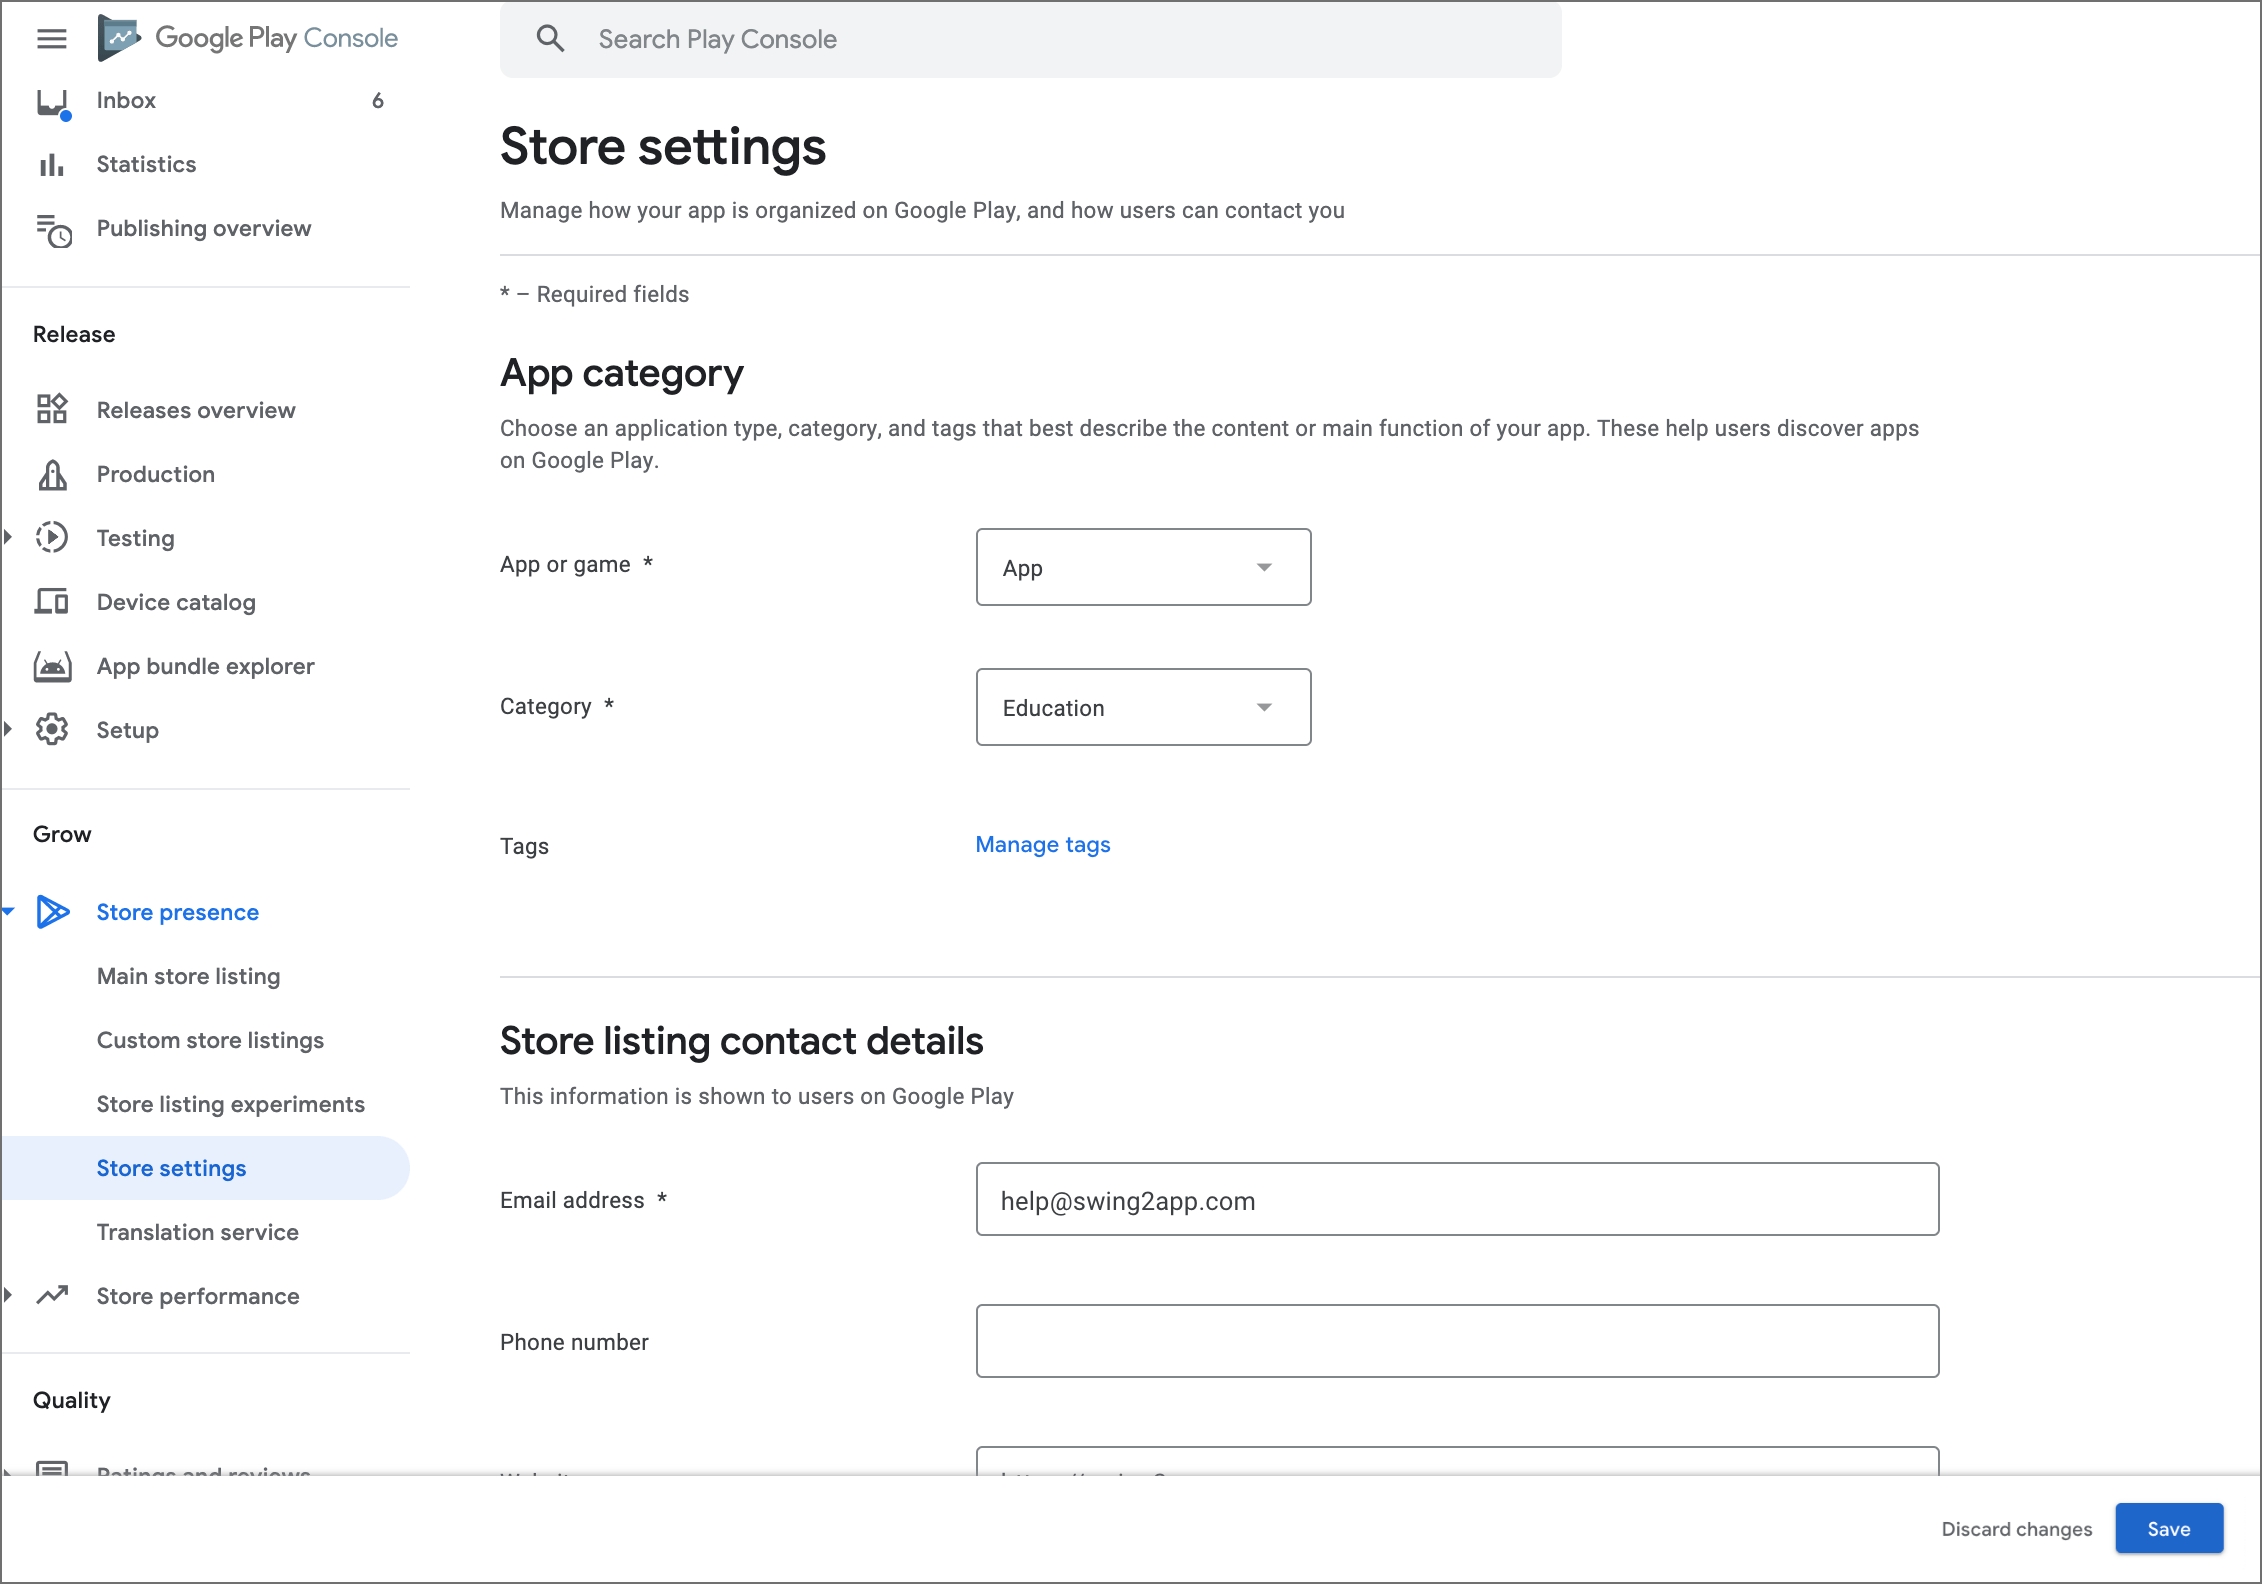Image resolution: width=2262 pixels, height=1584 pixels.
Task: Click the Tags field label
Action: pos(524,846)
